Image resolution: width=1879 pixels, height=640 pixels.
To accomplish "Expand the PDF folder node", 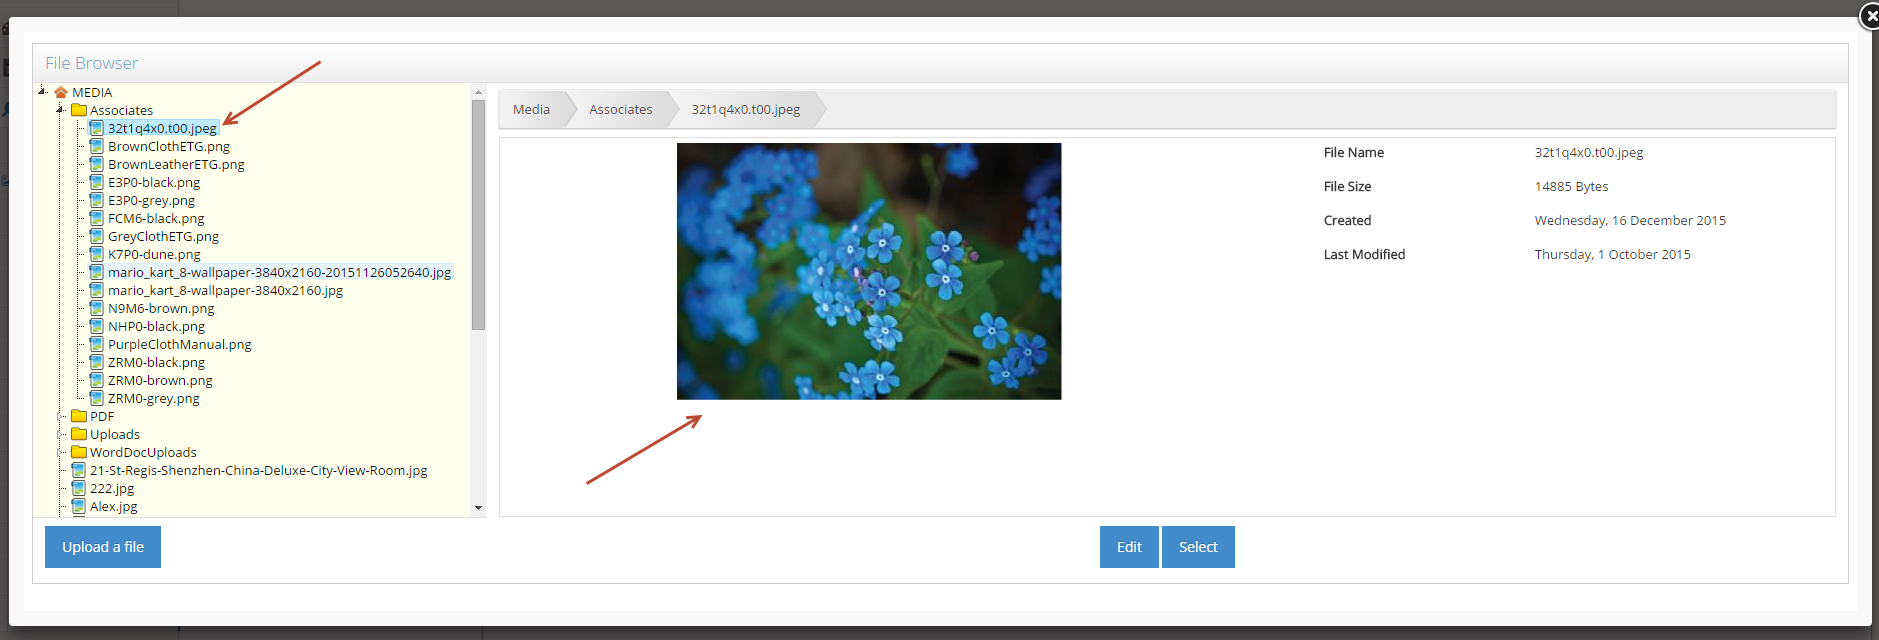I will point(60,416).
